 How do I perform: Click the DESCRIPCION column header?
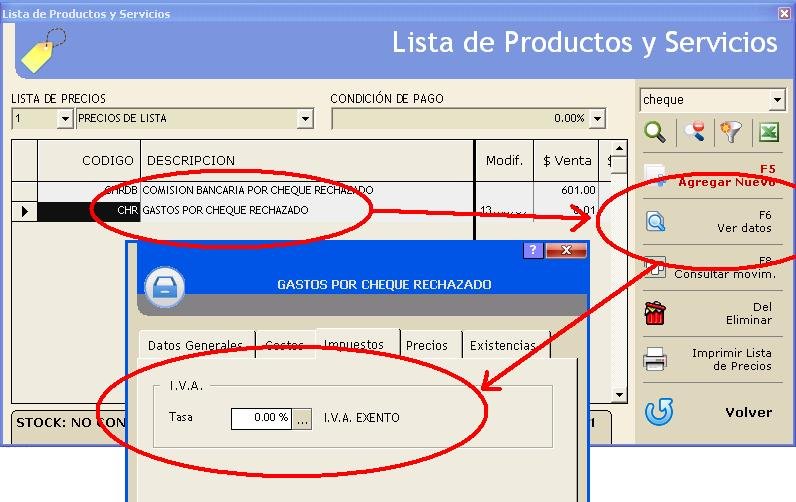click(x=307, y=160)
